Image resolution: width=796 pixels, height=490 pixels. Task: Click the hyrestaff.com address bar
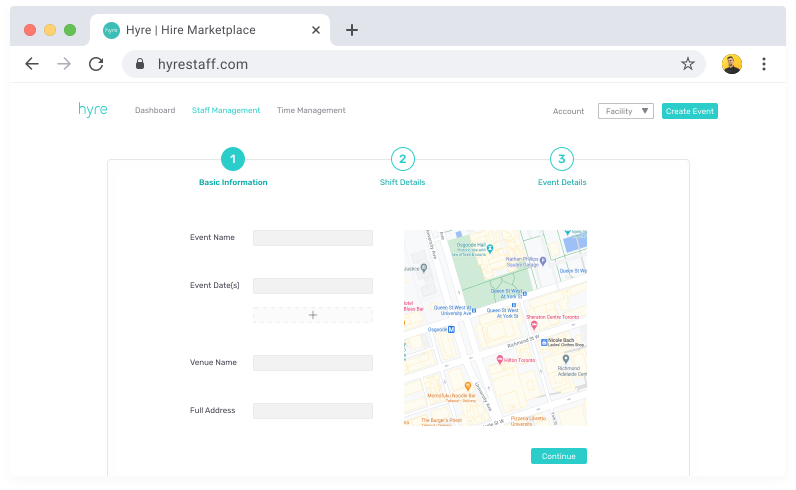pyautogui.click(x=413, y=64)
